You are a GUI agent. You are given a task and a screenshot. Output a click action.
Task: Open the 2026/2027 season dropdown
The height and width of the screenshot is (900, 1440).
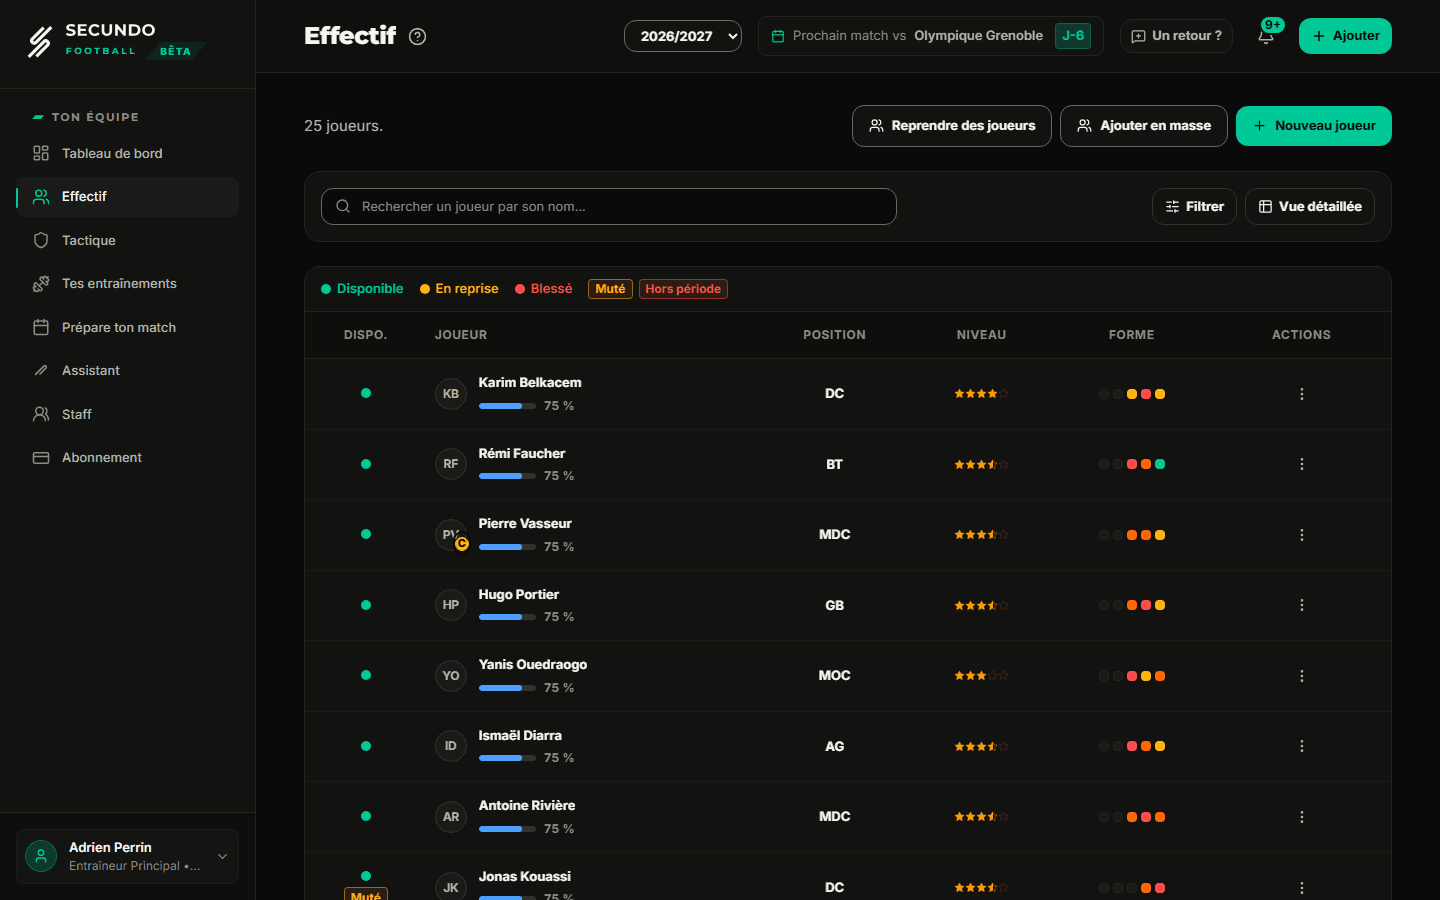pyautogui.click(x=683, y=36)
